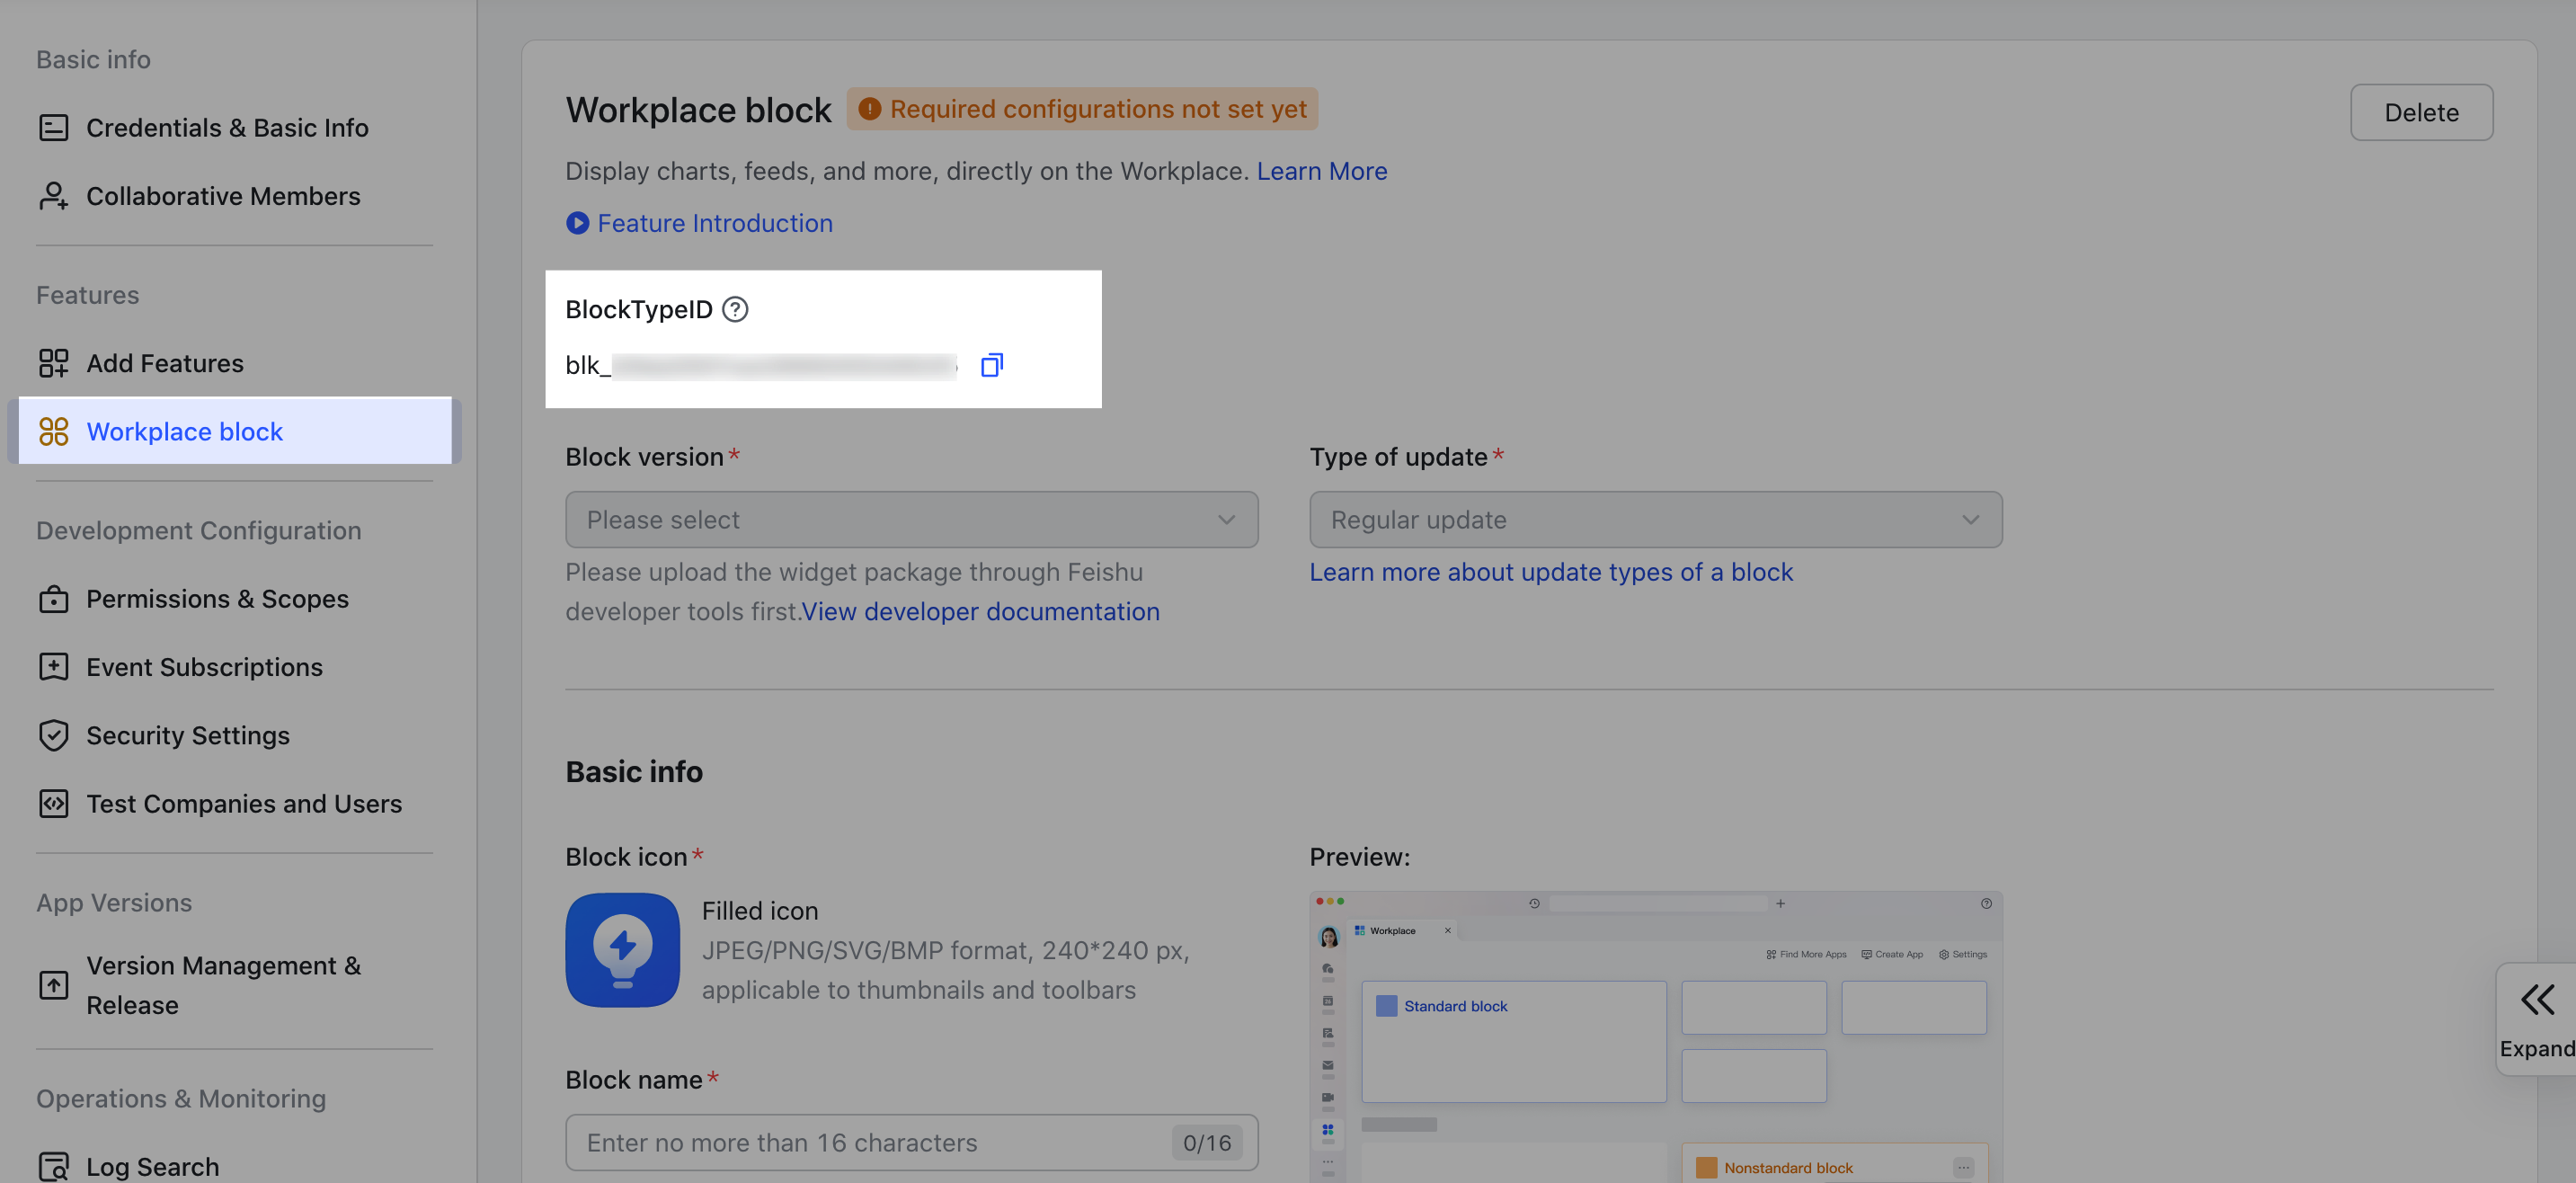This screenshot has width=2576, height=1183.
Task: Open the Type of update dropdown
Action: [1655, 520]
